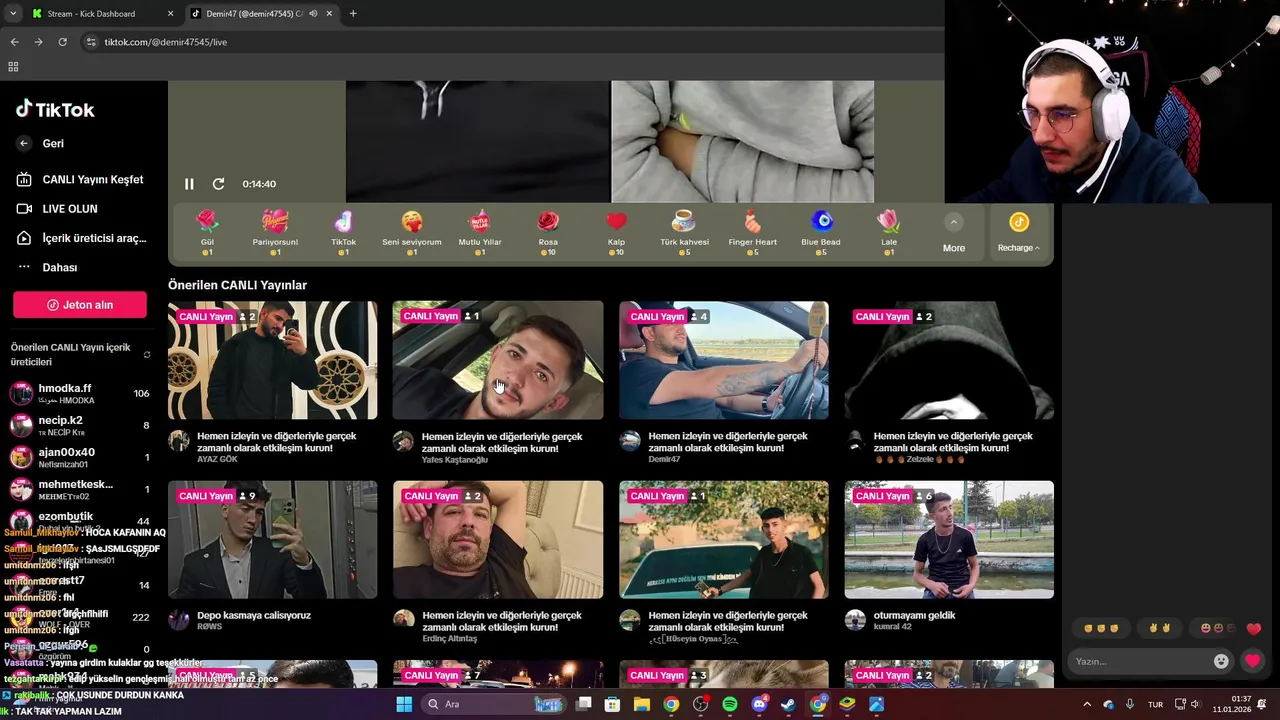This screenshot has width=1280, height=720.
Task: Pause the live stream playback
Action: click(189, 184)
